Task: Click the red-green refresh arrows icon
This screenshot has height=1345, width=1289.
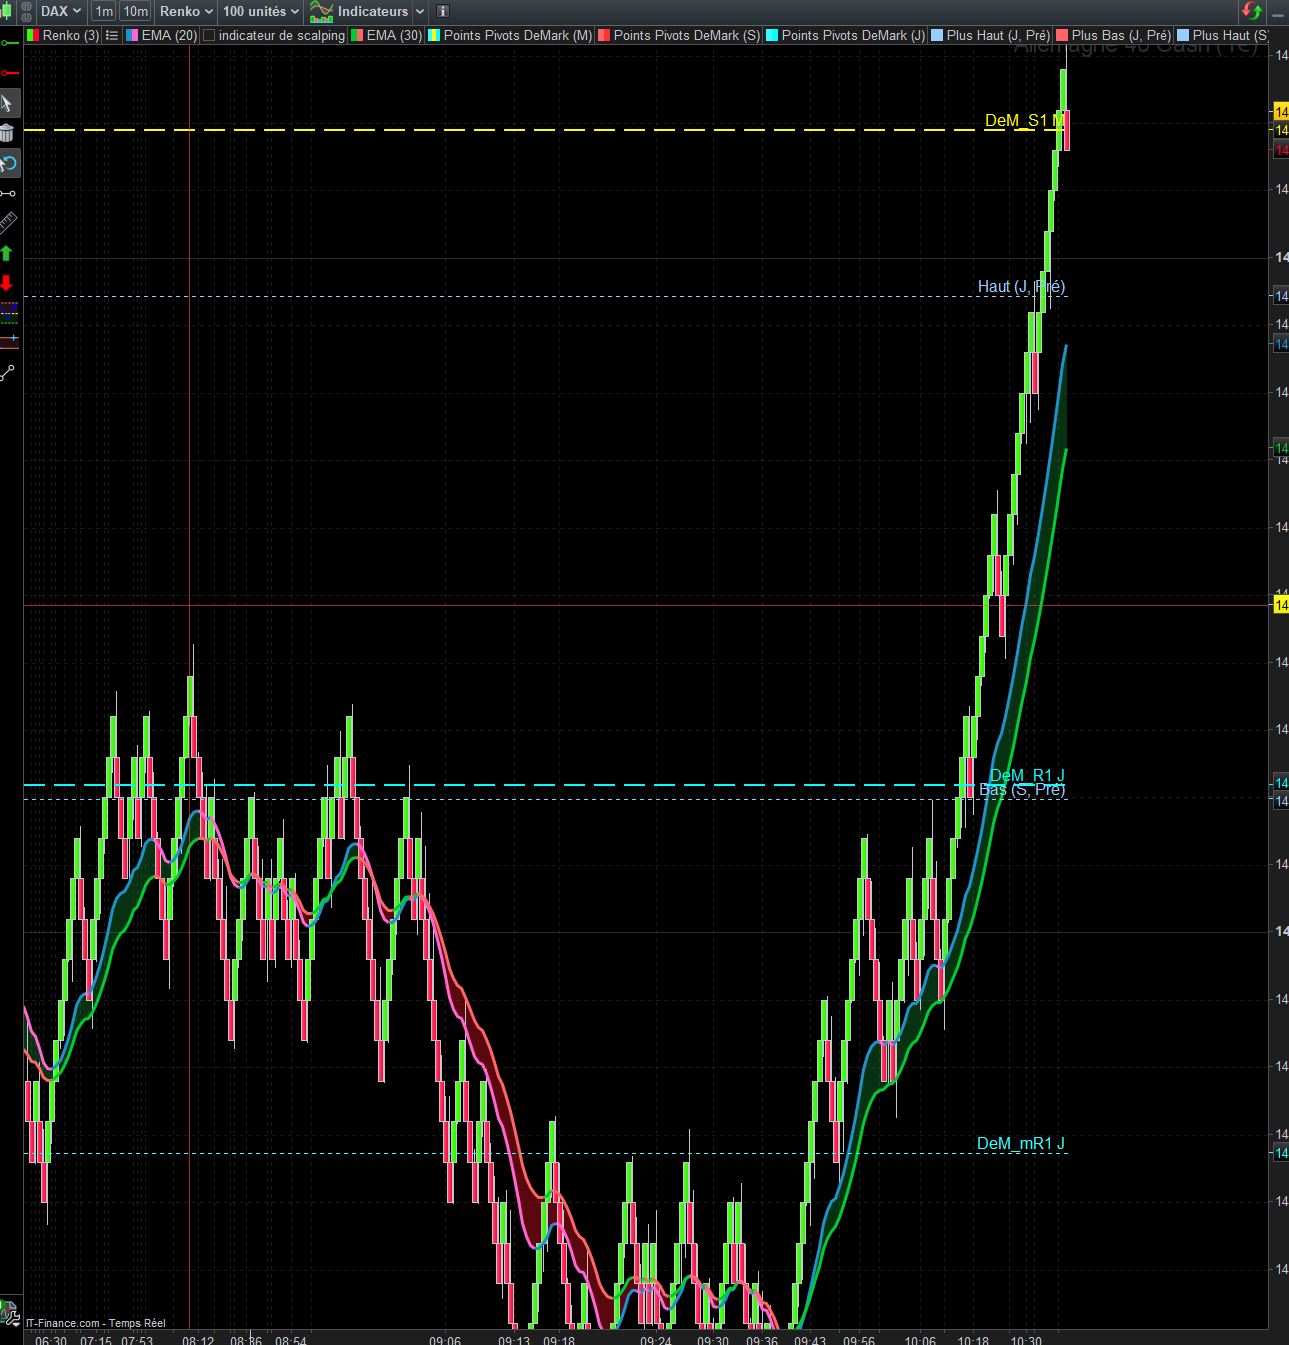Action: pos(1252,11)
